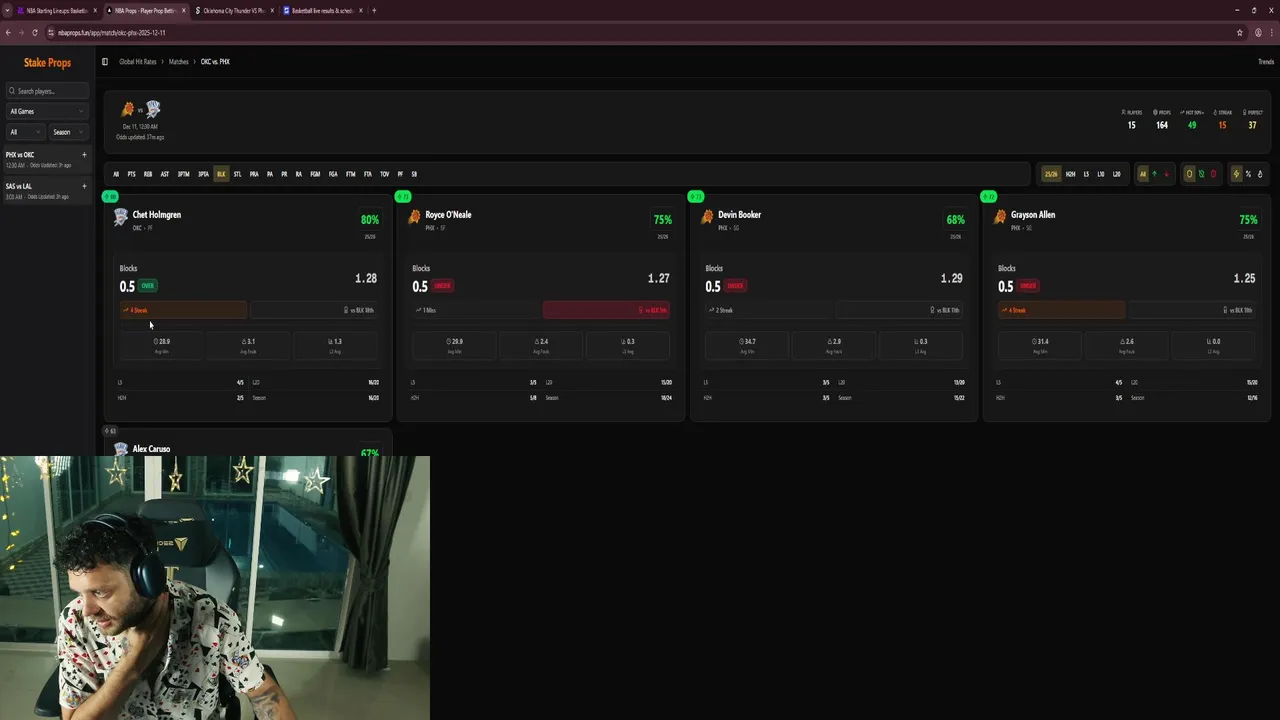Filter by red down-arrow unders
Screen dimensions: 1280x720
coord(1167,174)
